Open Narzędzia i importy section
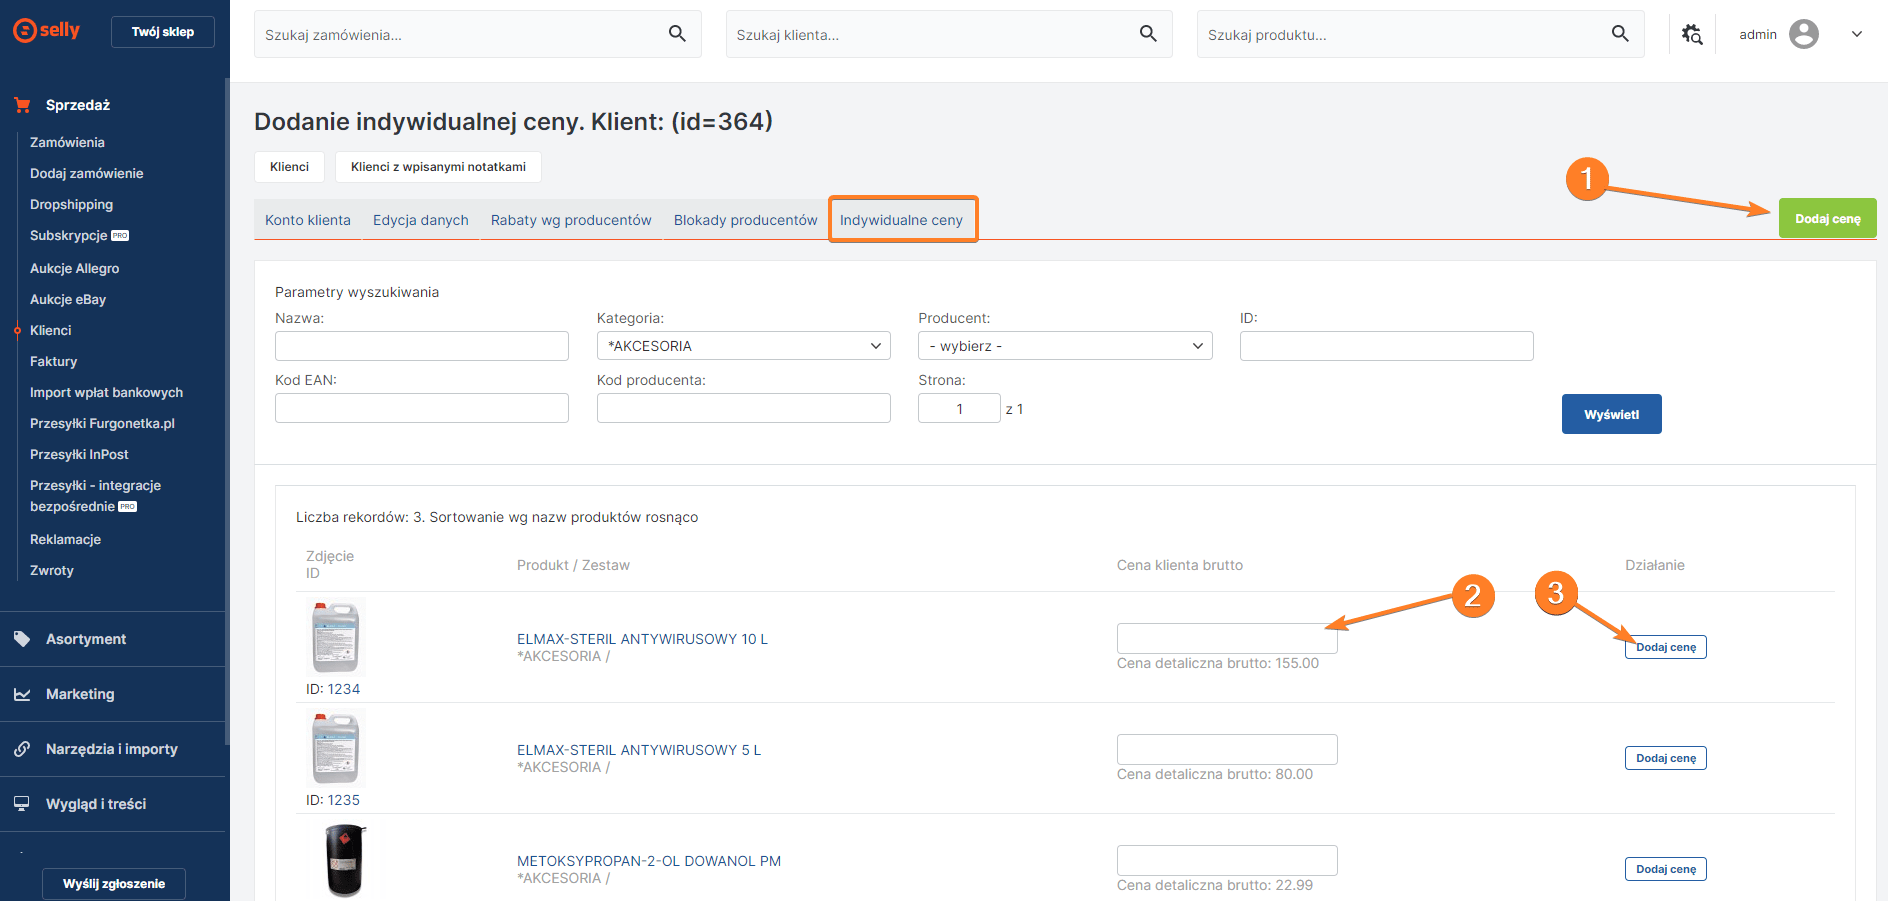The image size is (1888, 901). pos(111,749)
